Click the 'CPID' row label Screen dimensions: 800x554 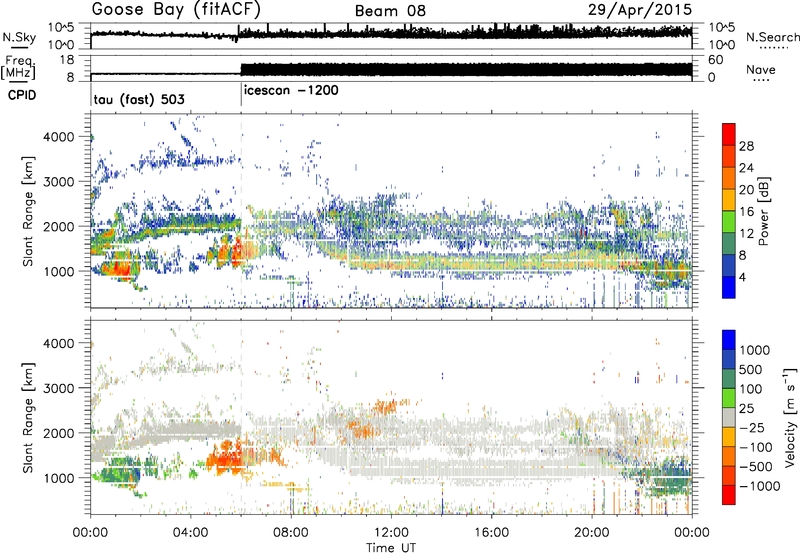click(22, 95)
